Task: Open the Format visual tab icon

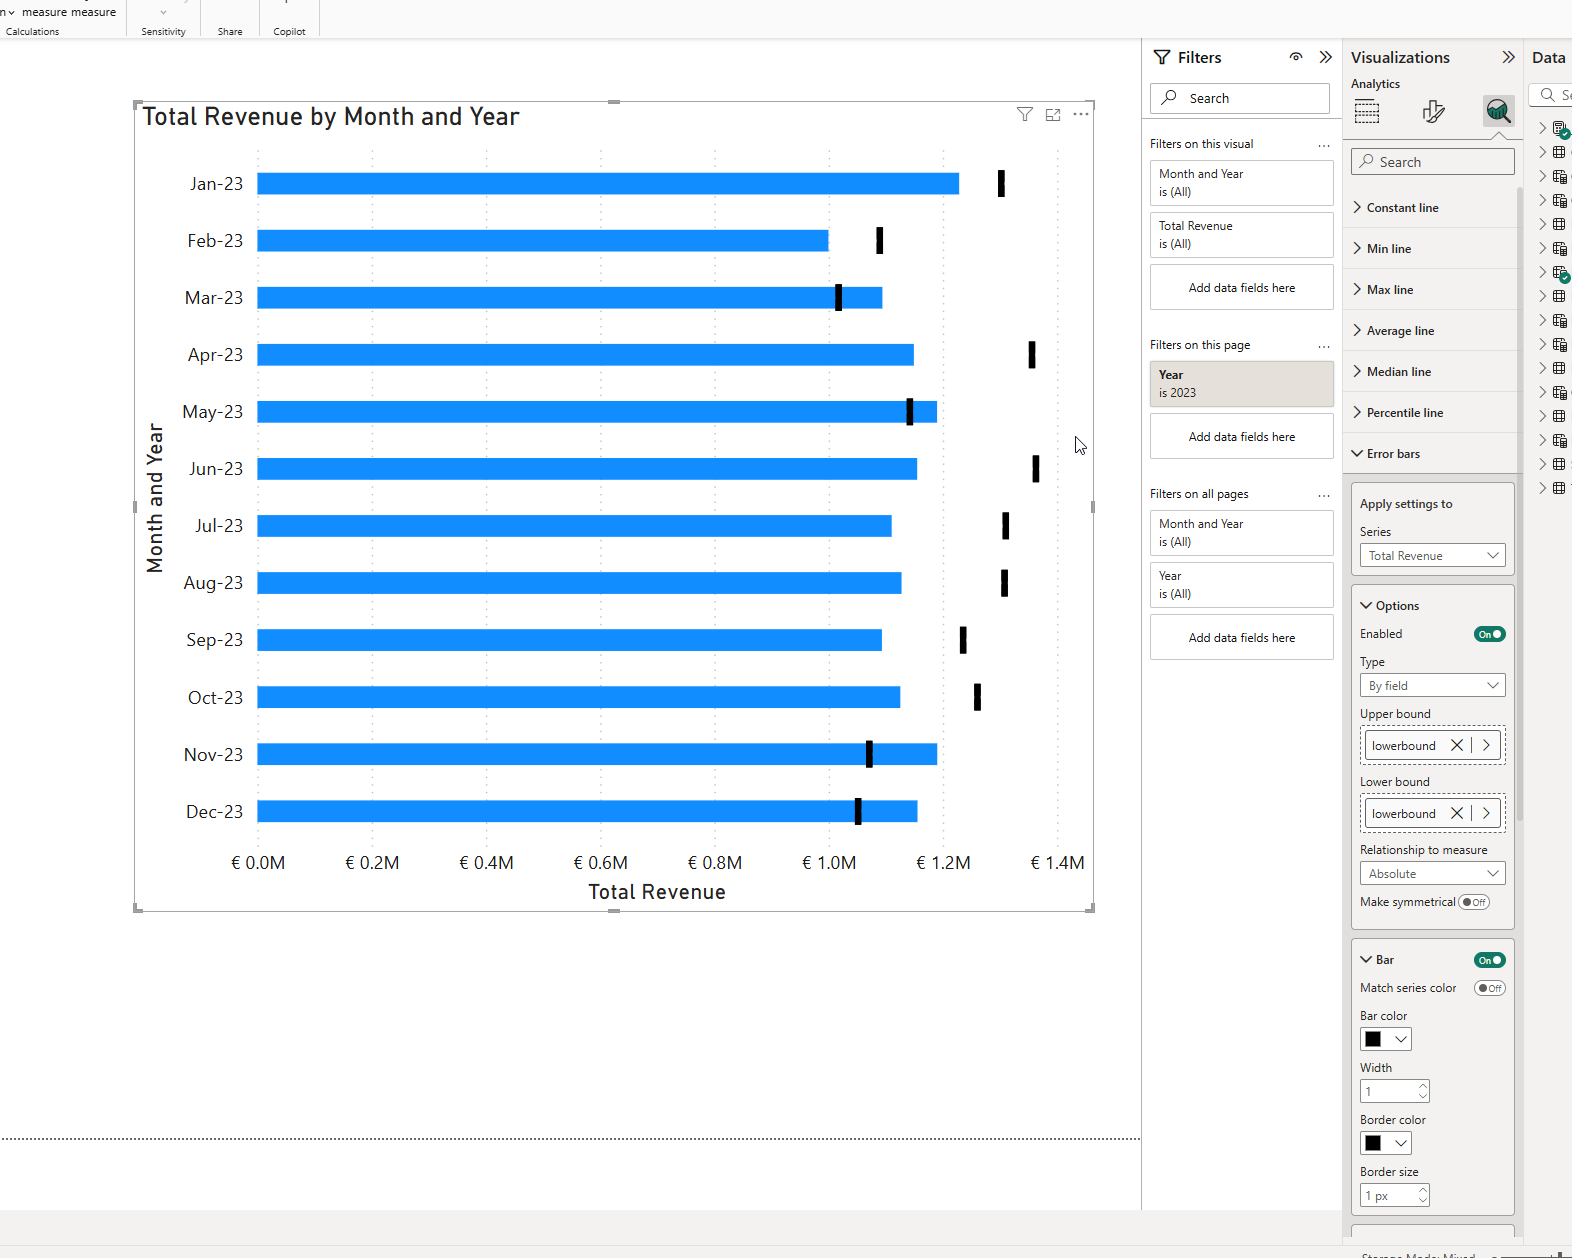Action: (x=1433, y=111)
